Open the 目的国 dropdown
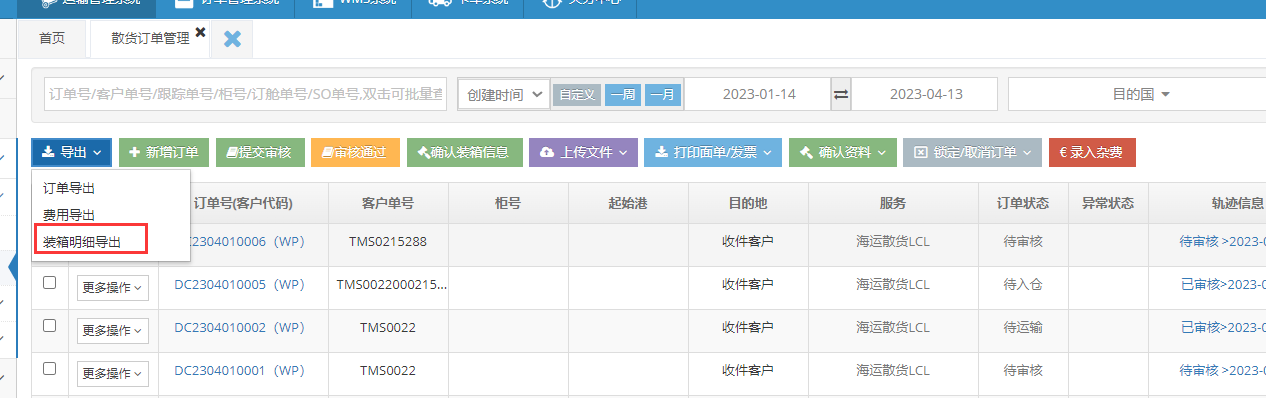This screenshot has width=1266, height=398. [x=1140, y=94]
